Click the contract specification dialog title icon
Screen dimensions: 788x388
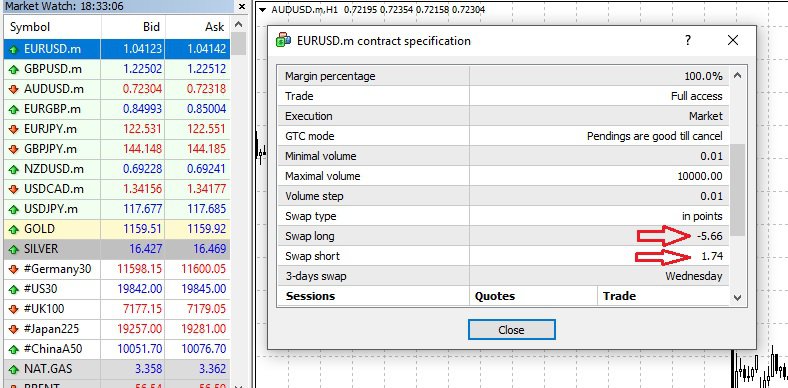click(283, 40)
